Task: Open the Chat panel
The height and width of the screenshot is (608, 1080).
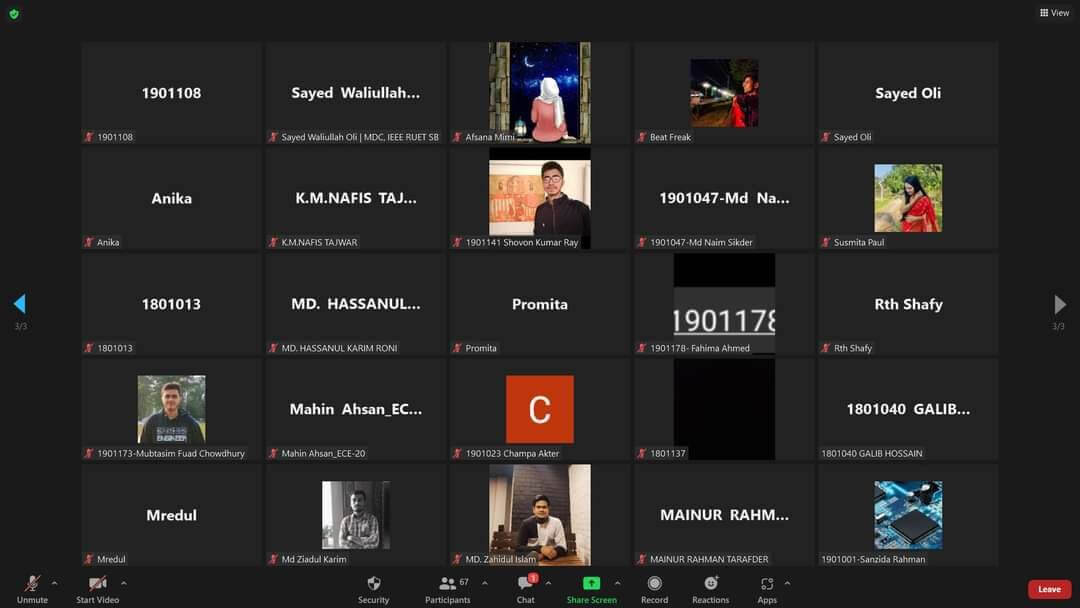Action: (525, 588)
